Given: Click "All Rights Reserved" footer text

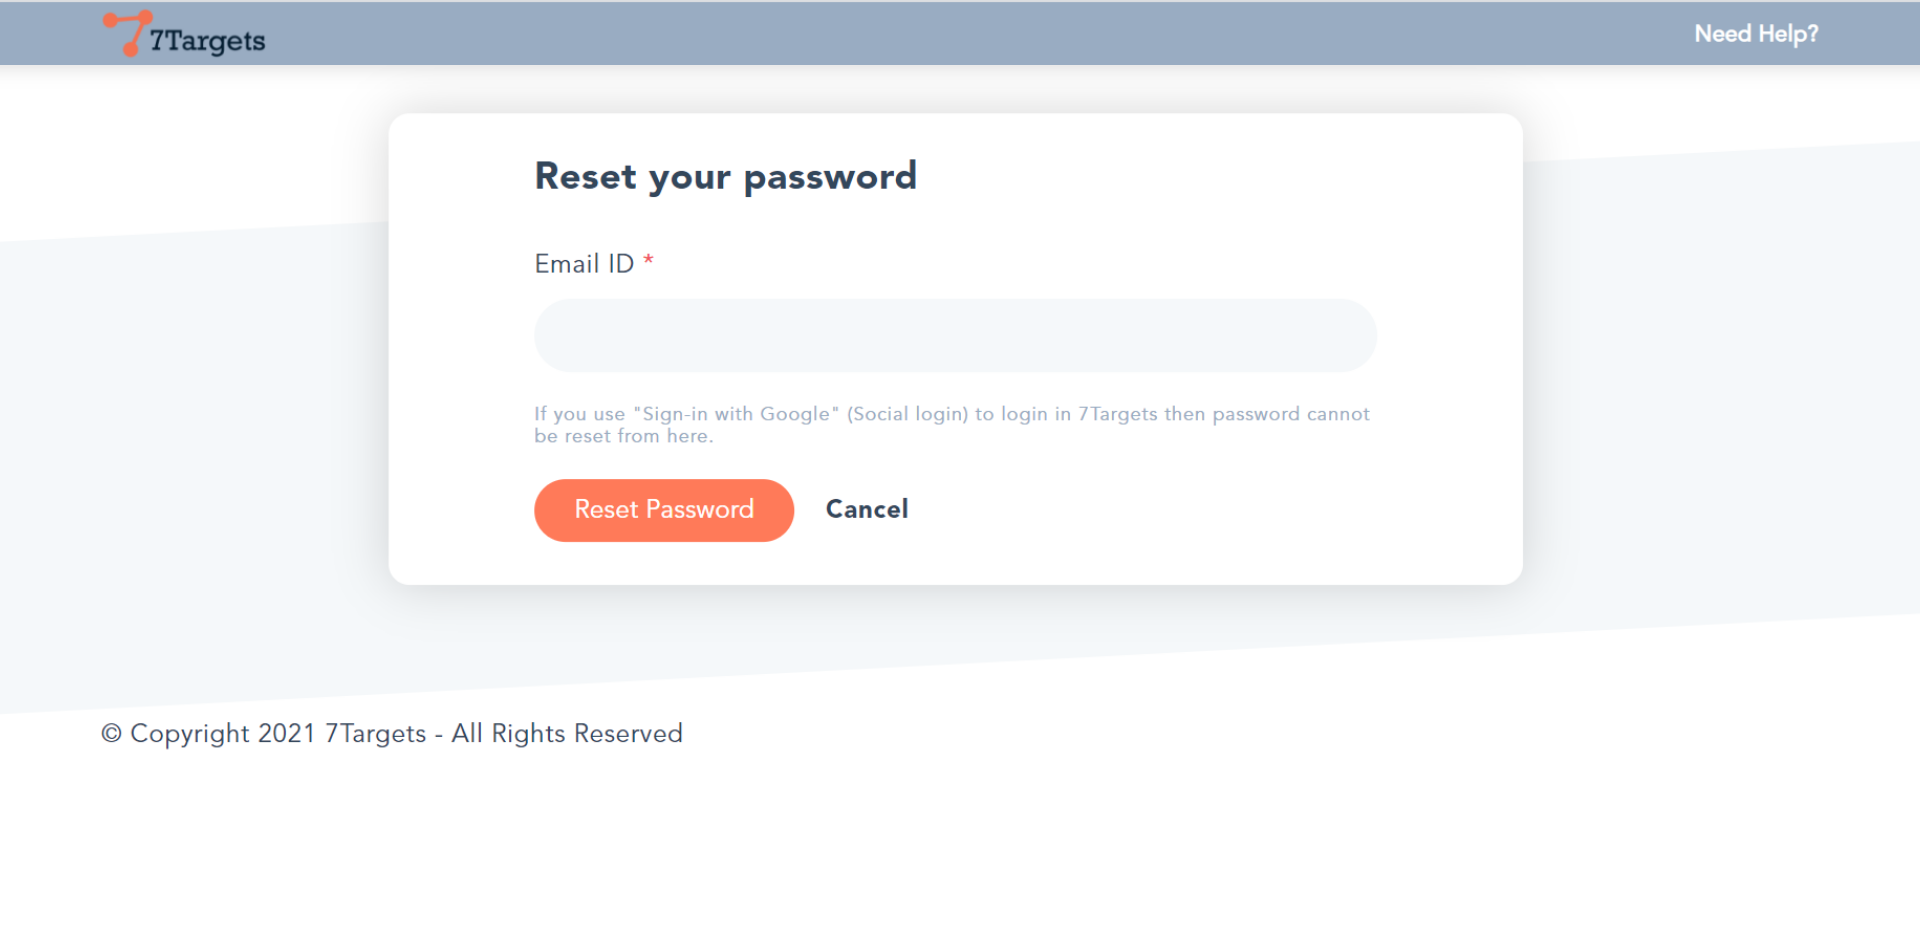Looking at the screenshot, I should click(567, 734).
